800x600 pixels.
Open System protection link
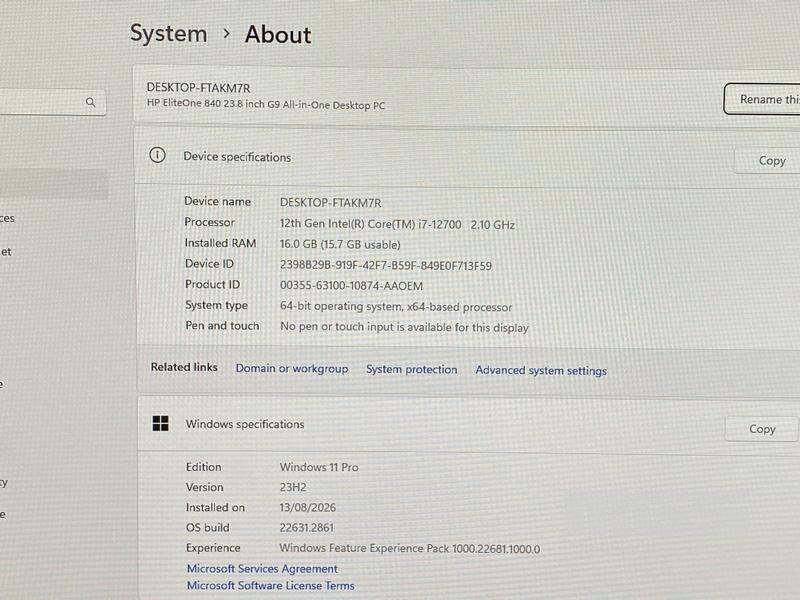pyautogui.click(x=411, y=369)
